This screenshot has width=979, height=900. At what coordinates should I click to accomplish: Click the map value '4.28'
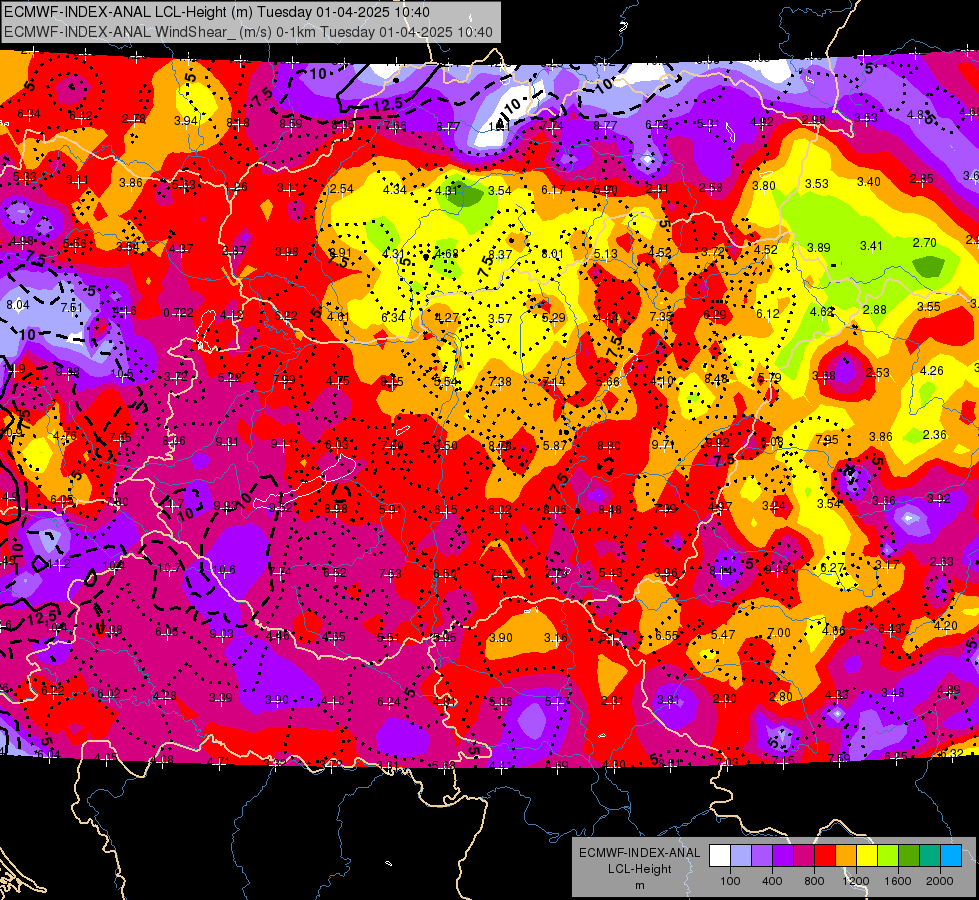coord(164,695)
